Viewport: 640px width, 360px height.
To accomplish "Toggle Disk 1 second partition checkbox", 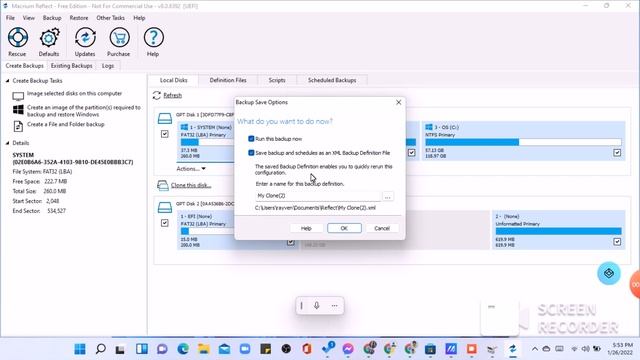I will point(411,153).
